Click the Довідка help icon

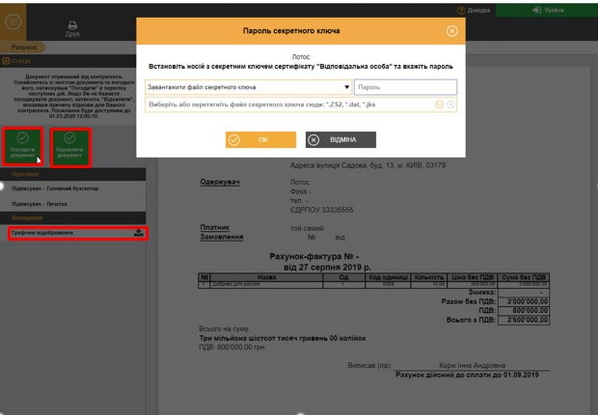461,11
